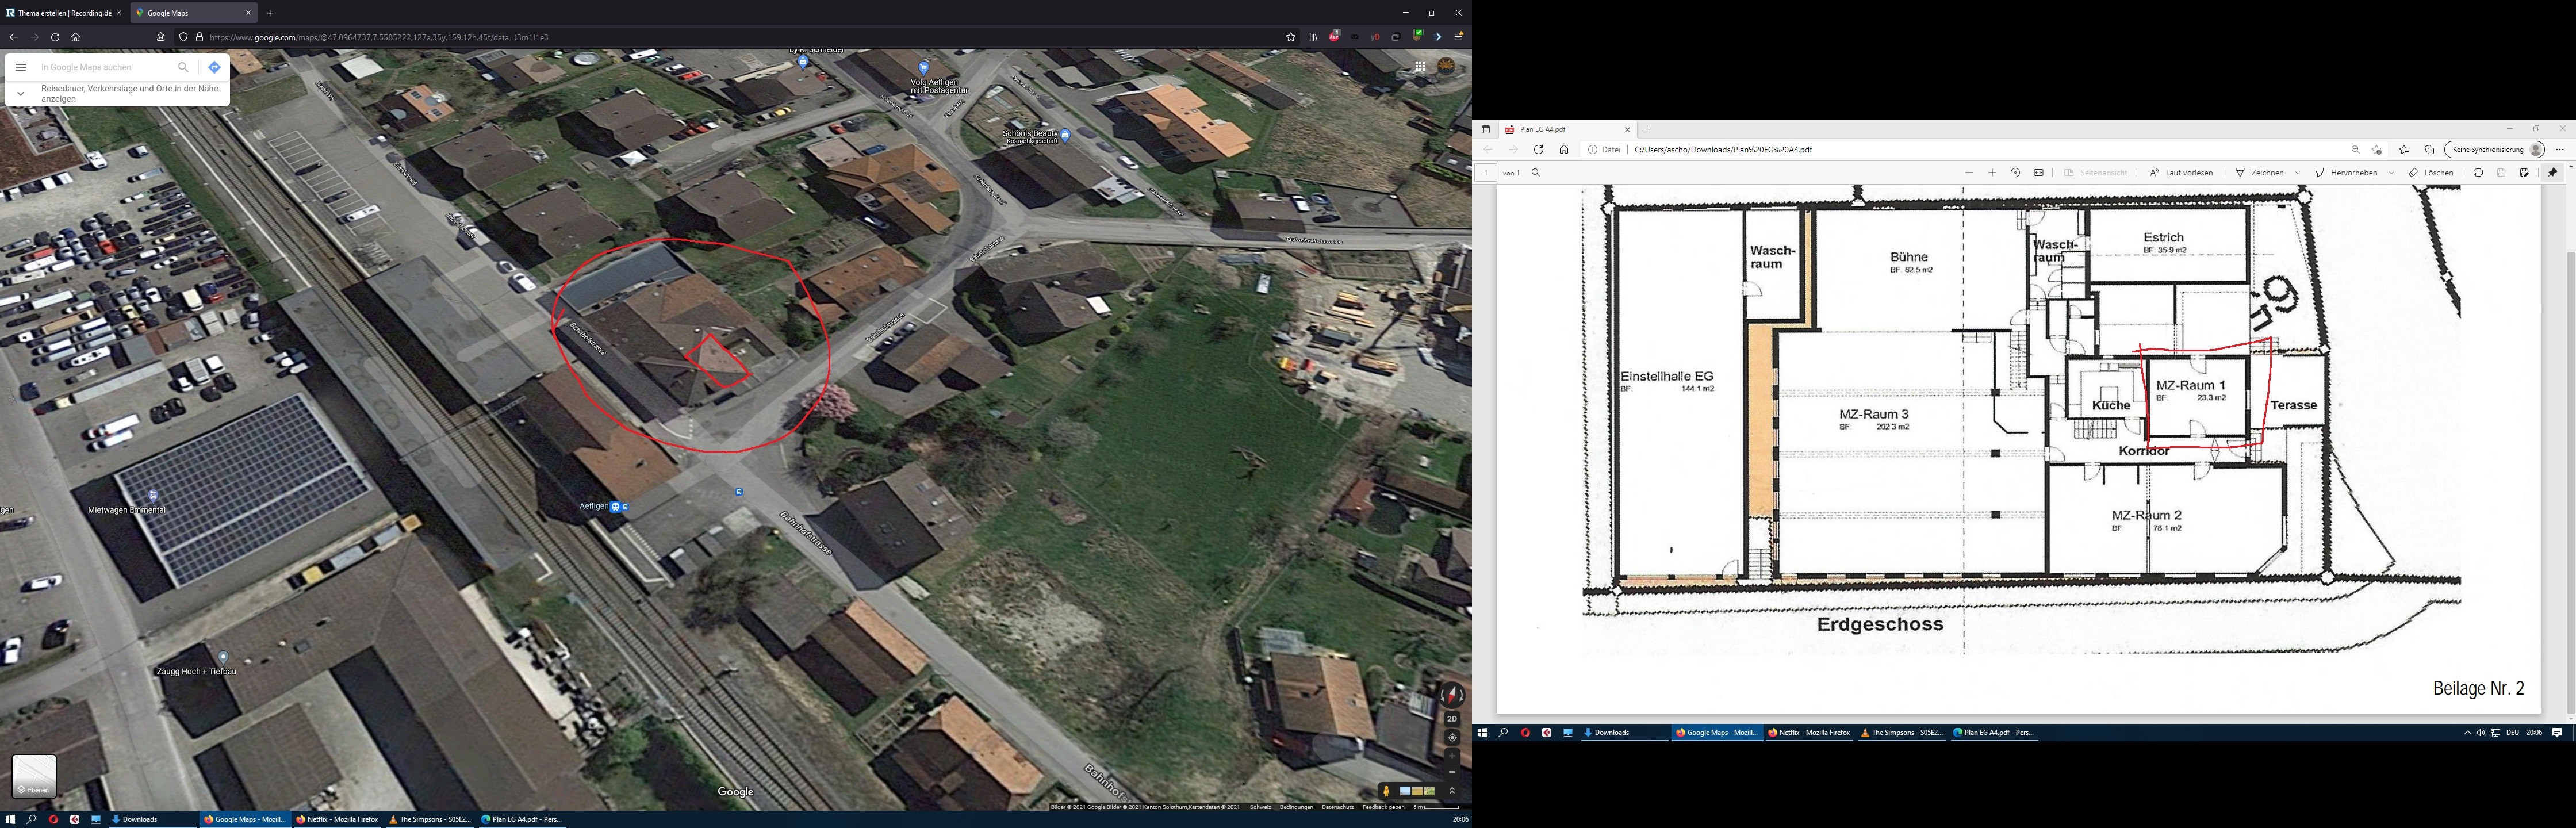
Task: Click the Volg Aefligen place marker
Action: (x=924, y=67)
